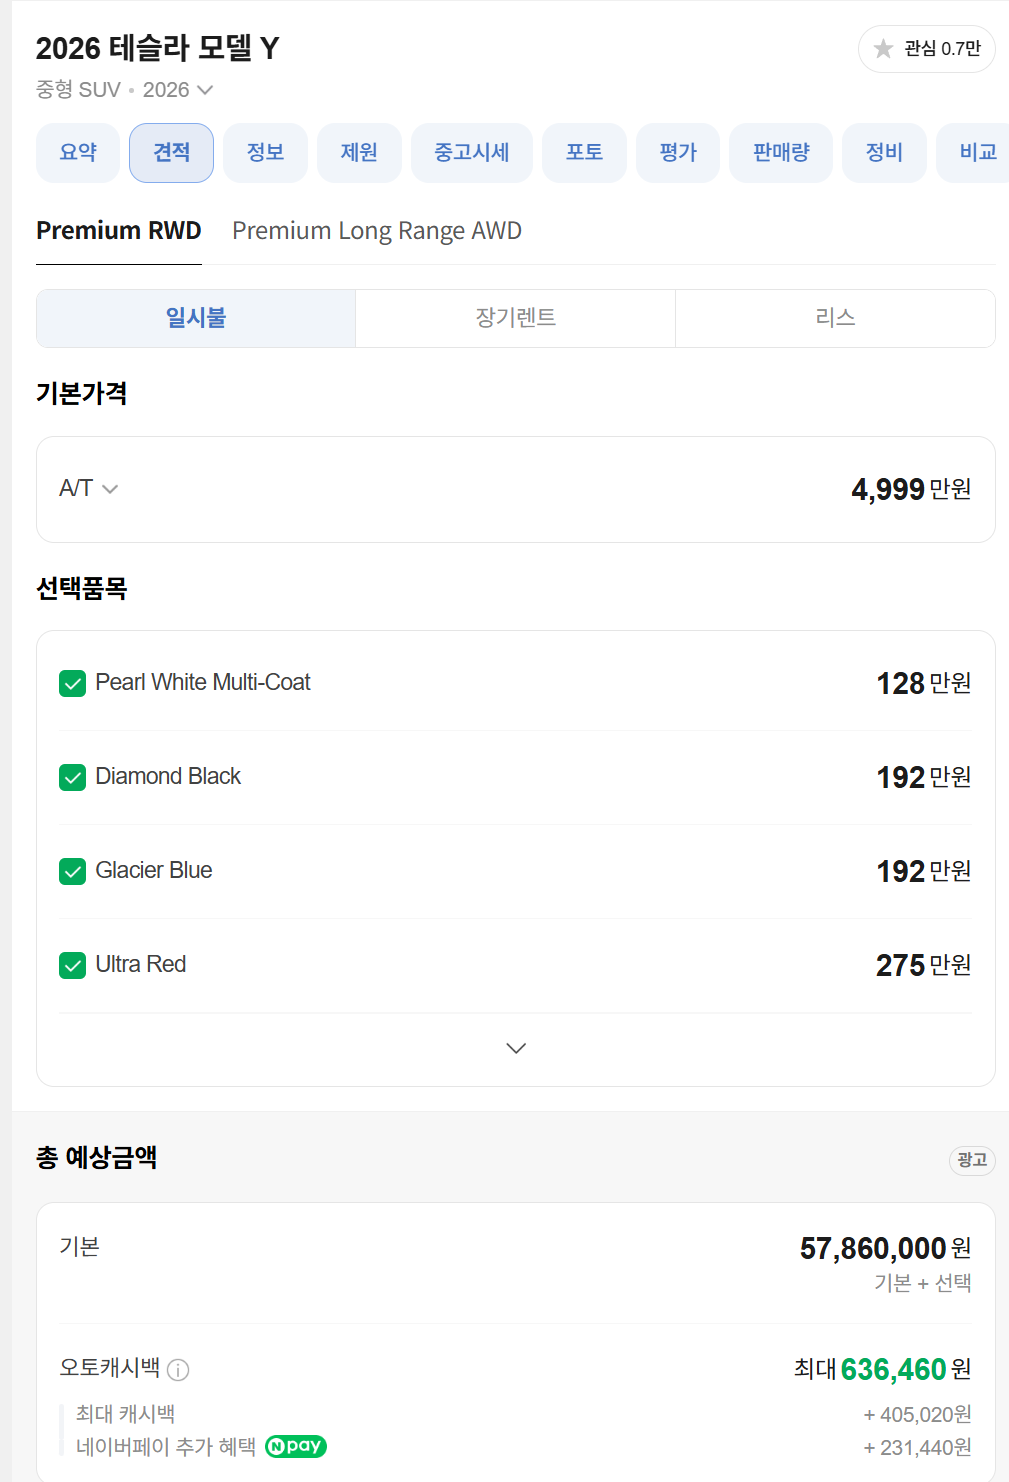
Task: Click the Npay logo next to 네이버페이 추가 혜택
Action: 295,1446
